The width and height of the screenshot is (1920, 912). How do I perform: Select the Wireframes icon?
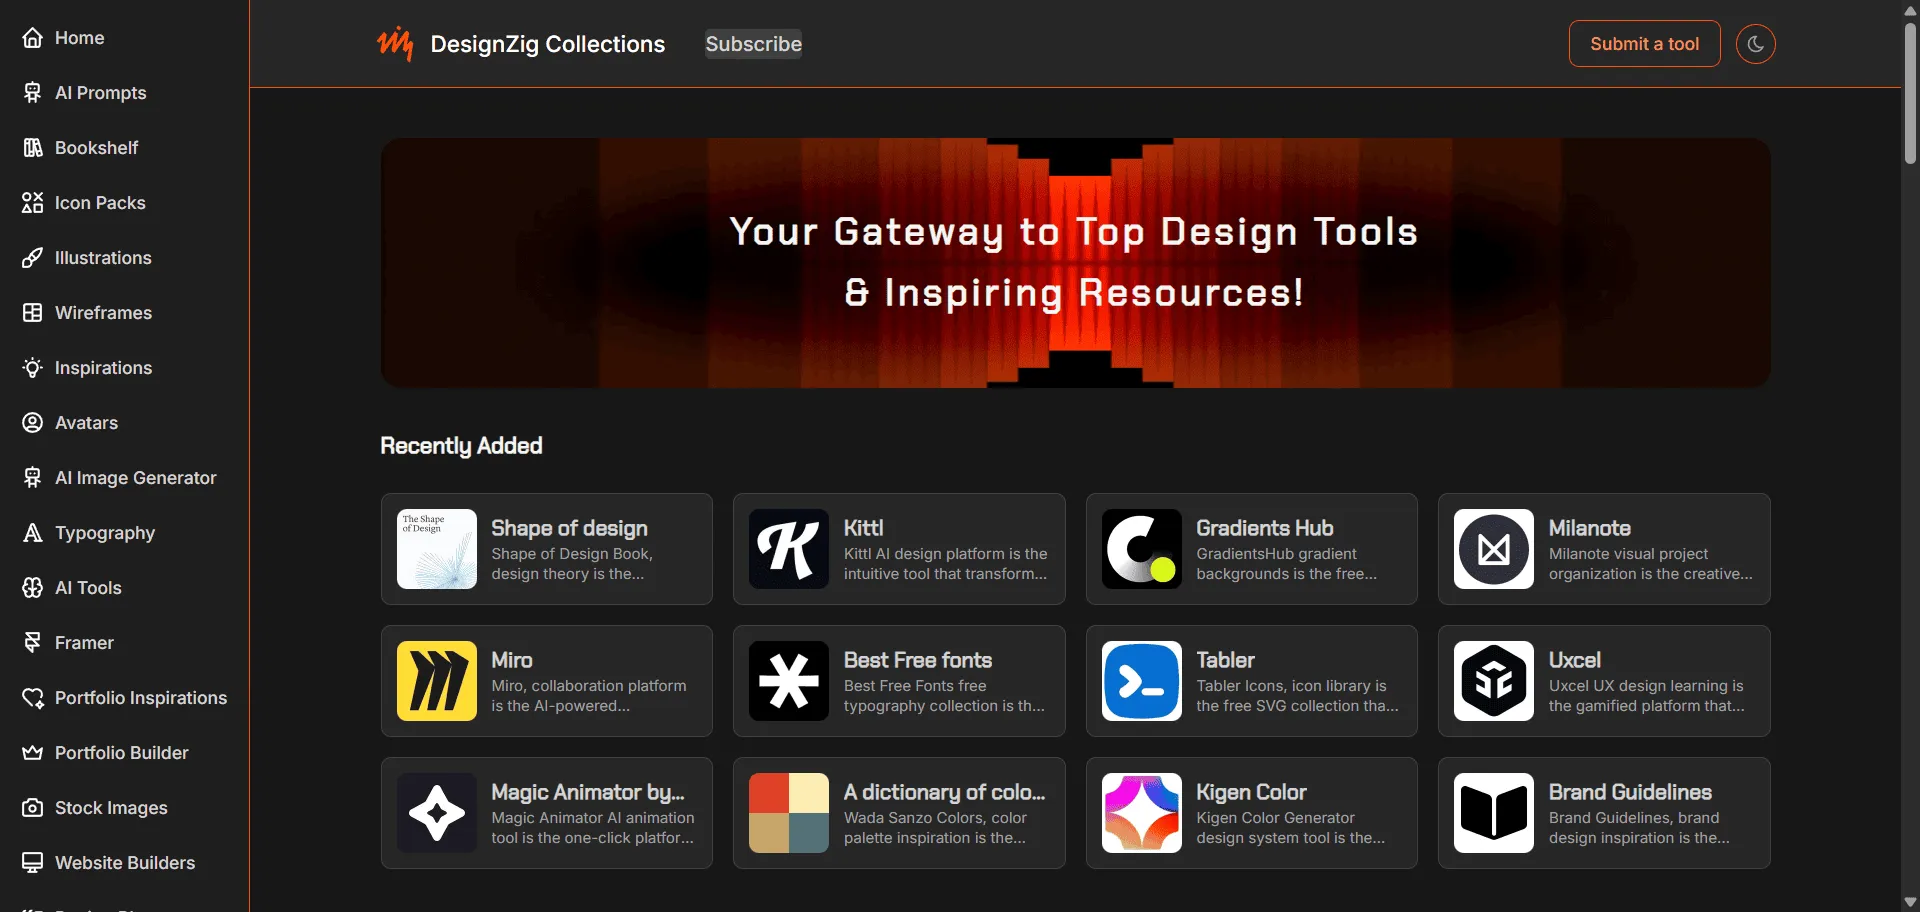click(33, 312)
